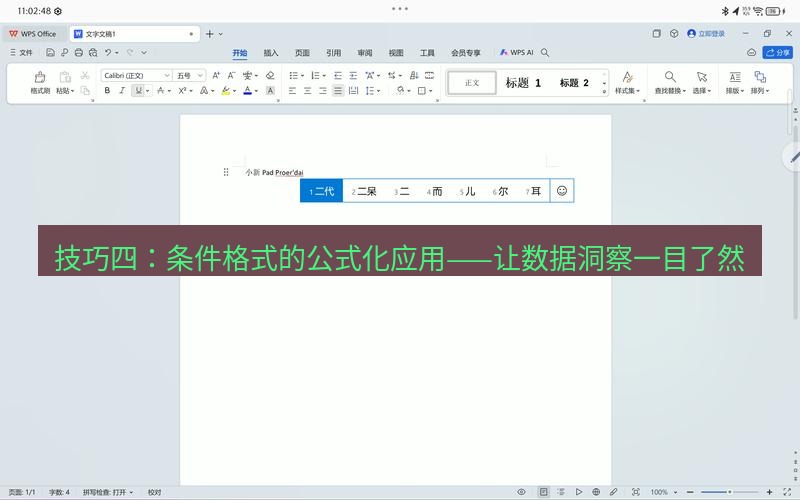The width and height of the screenshot is (800, 500).
Task: Click the fullscreen icon in status bar
Action: pyautogui.click(x=787, y=492)
